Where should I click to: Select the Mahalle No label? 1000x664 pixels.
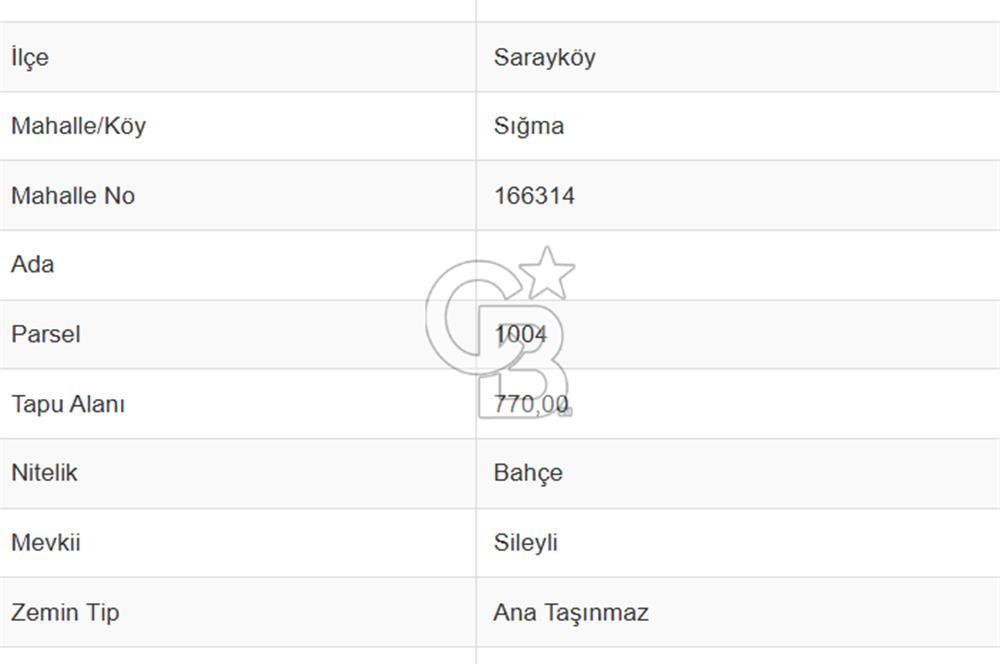tap(73, 196)
